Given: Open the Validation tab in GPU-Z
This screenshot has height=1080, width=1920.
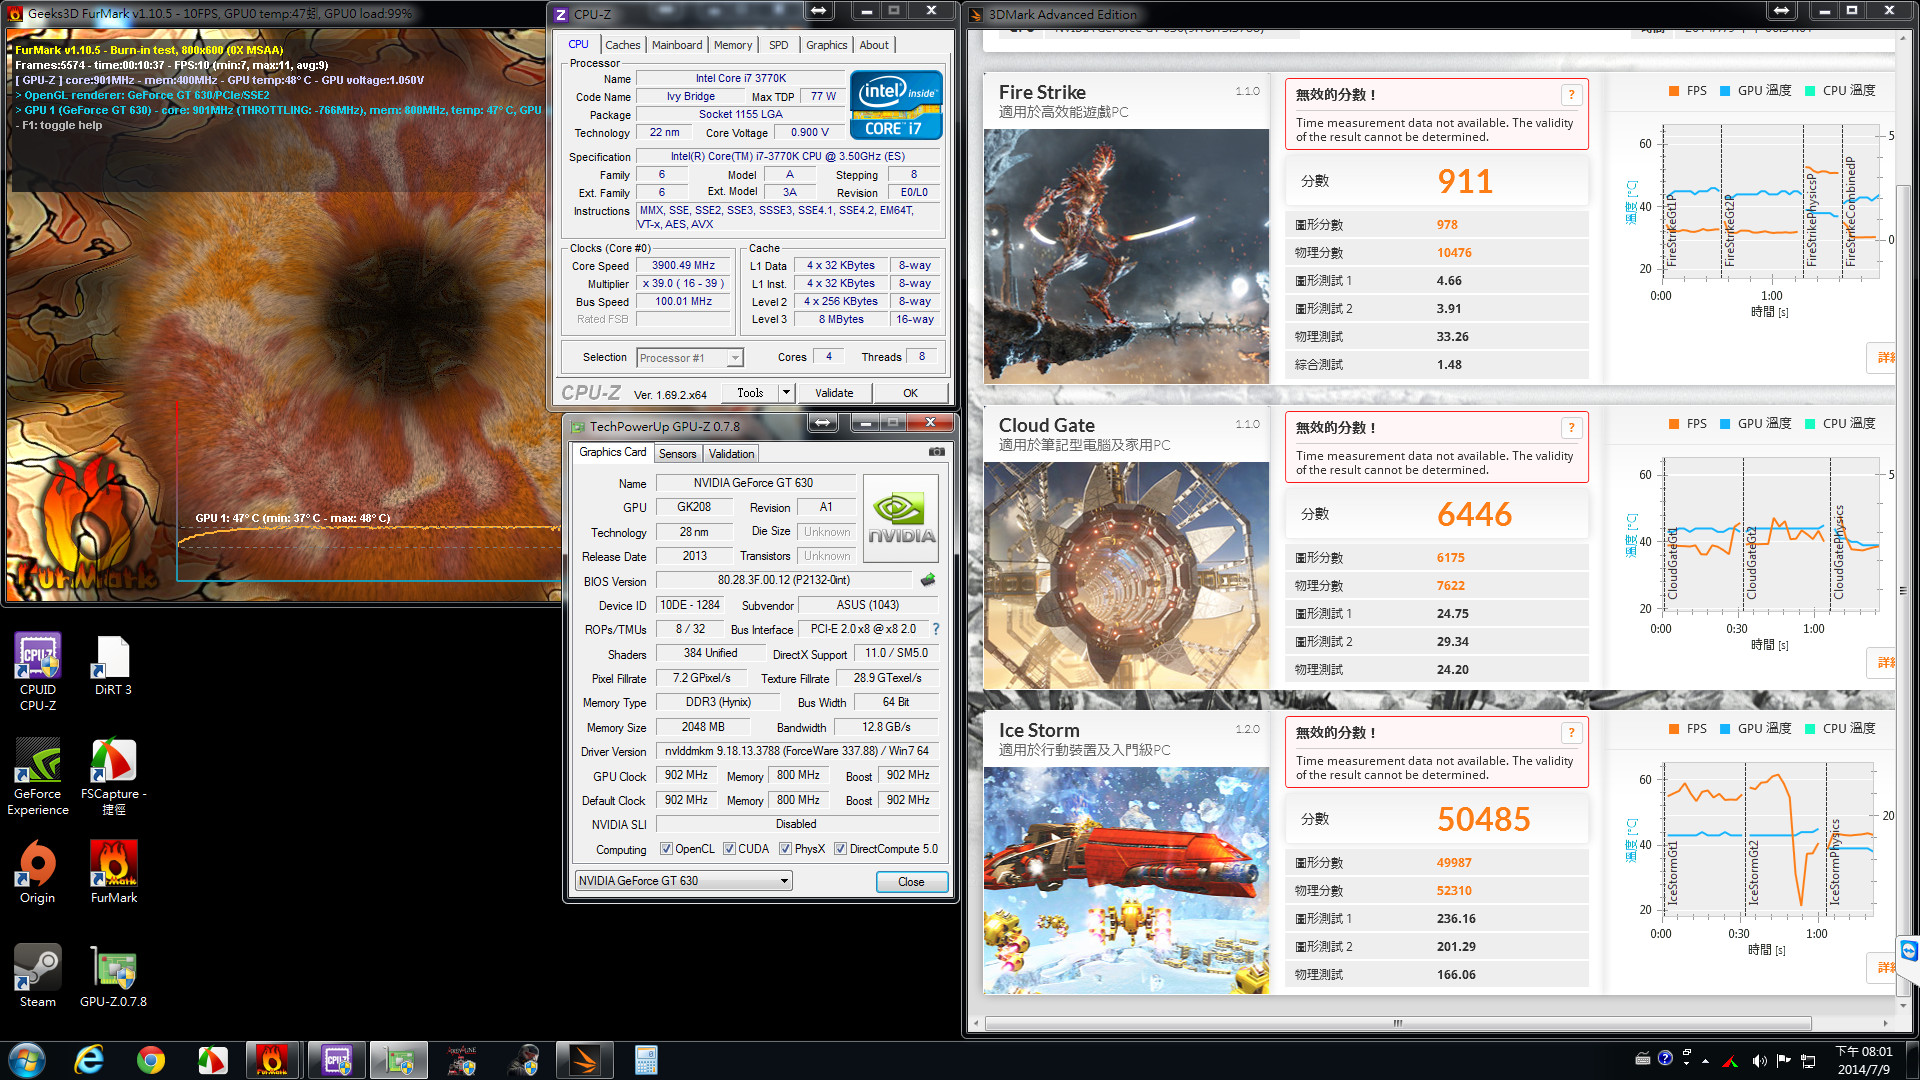Looking at the screenshot, I should click(731, 454).
